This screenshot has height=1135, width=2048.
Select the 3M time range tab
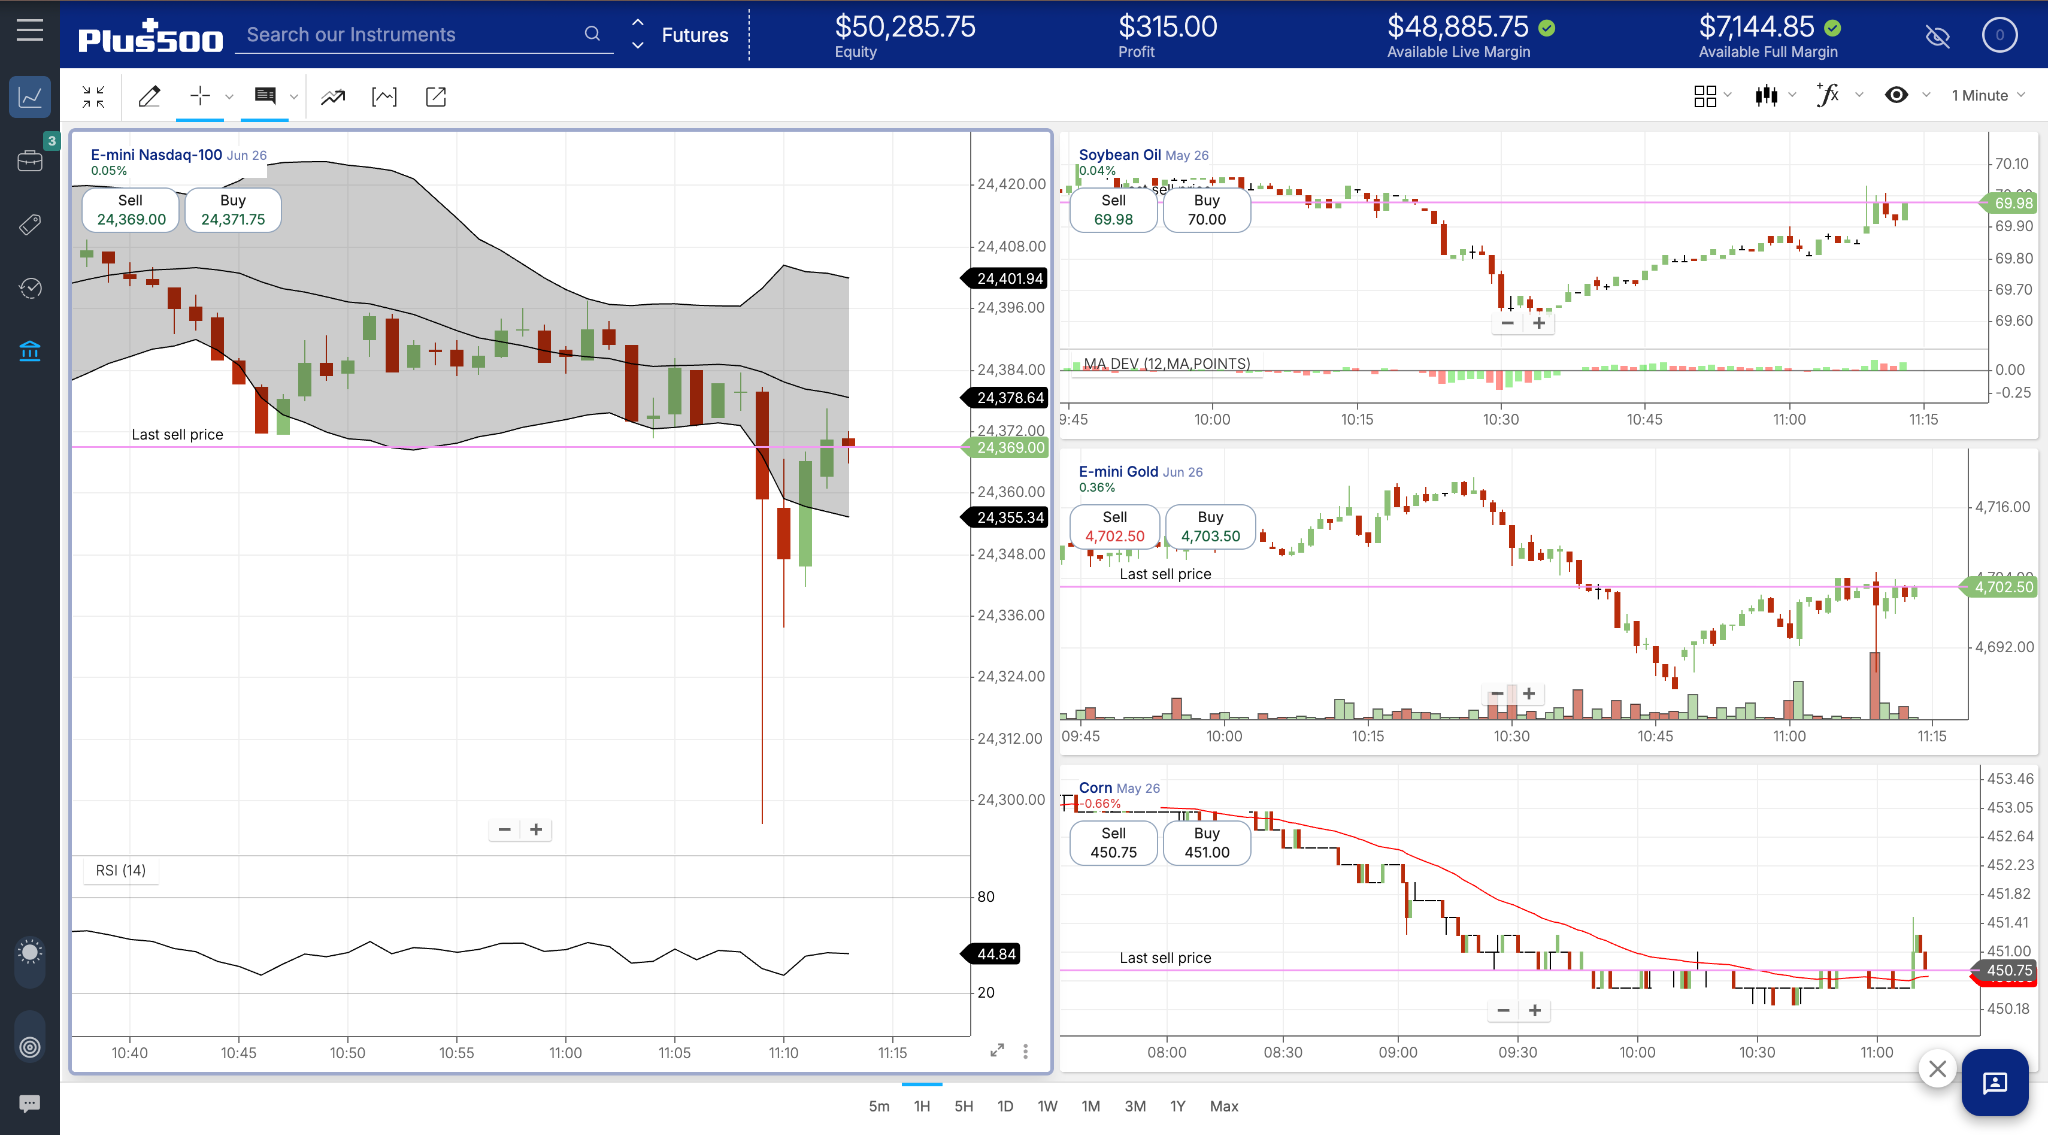pos(1135,1106)
